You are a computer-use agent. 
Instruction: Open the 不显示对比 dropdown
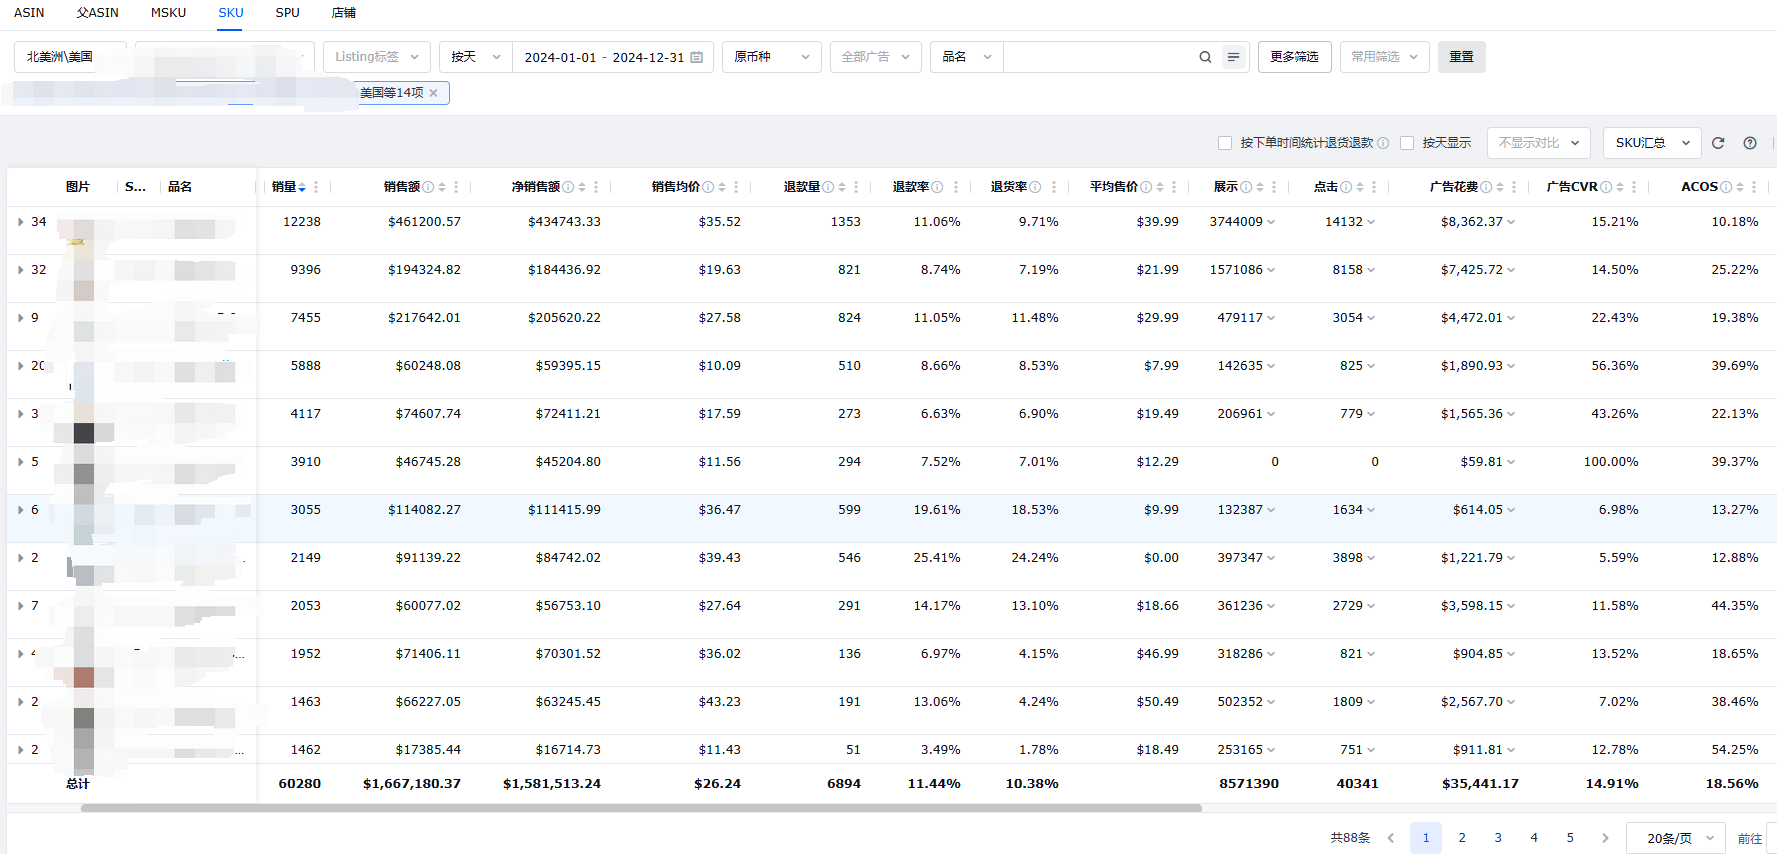tap(1538, 143)
